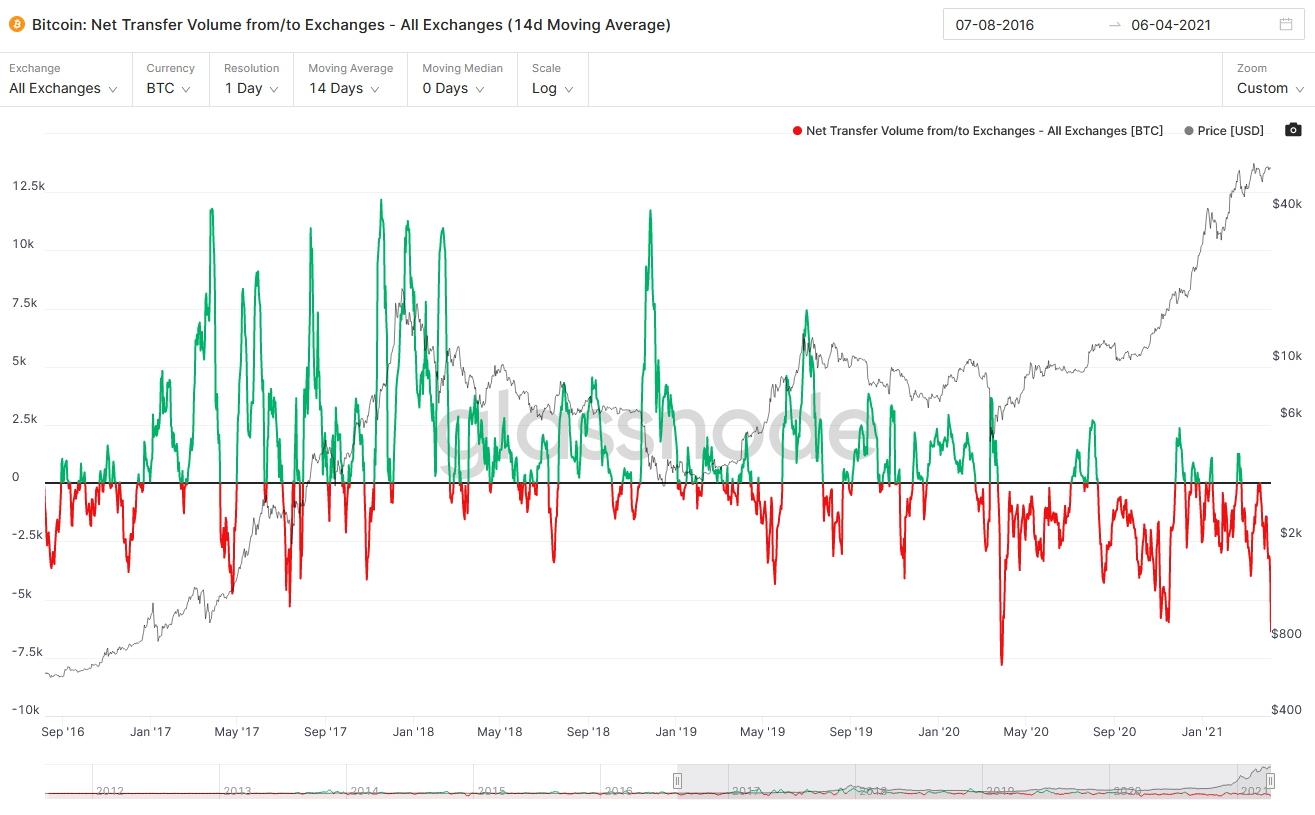Click the orange Bitcoin logo icon

(17, 24)
